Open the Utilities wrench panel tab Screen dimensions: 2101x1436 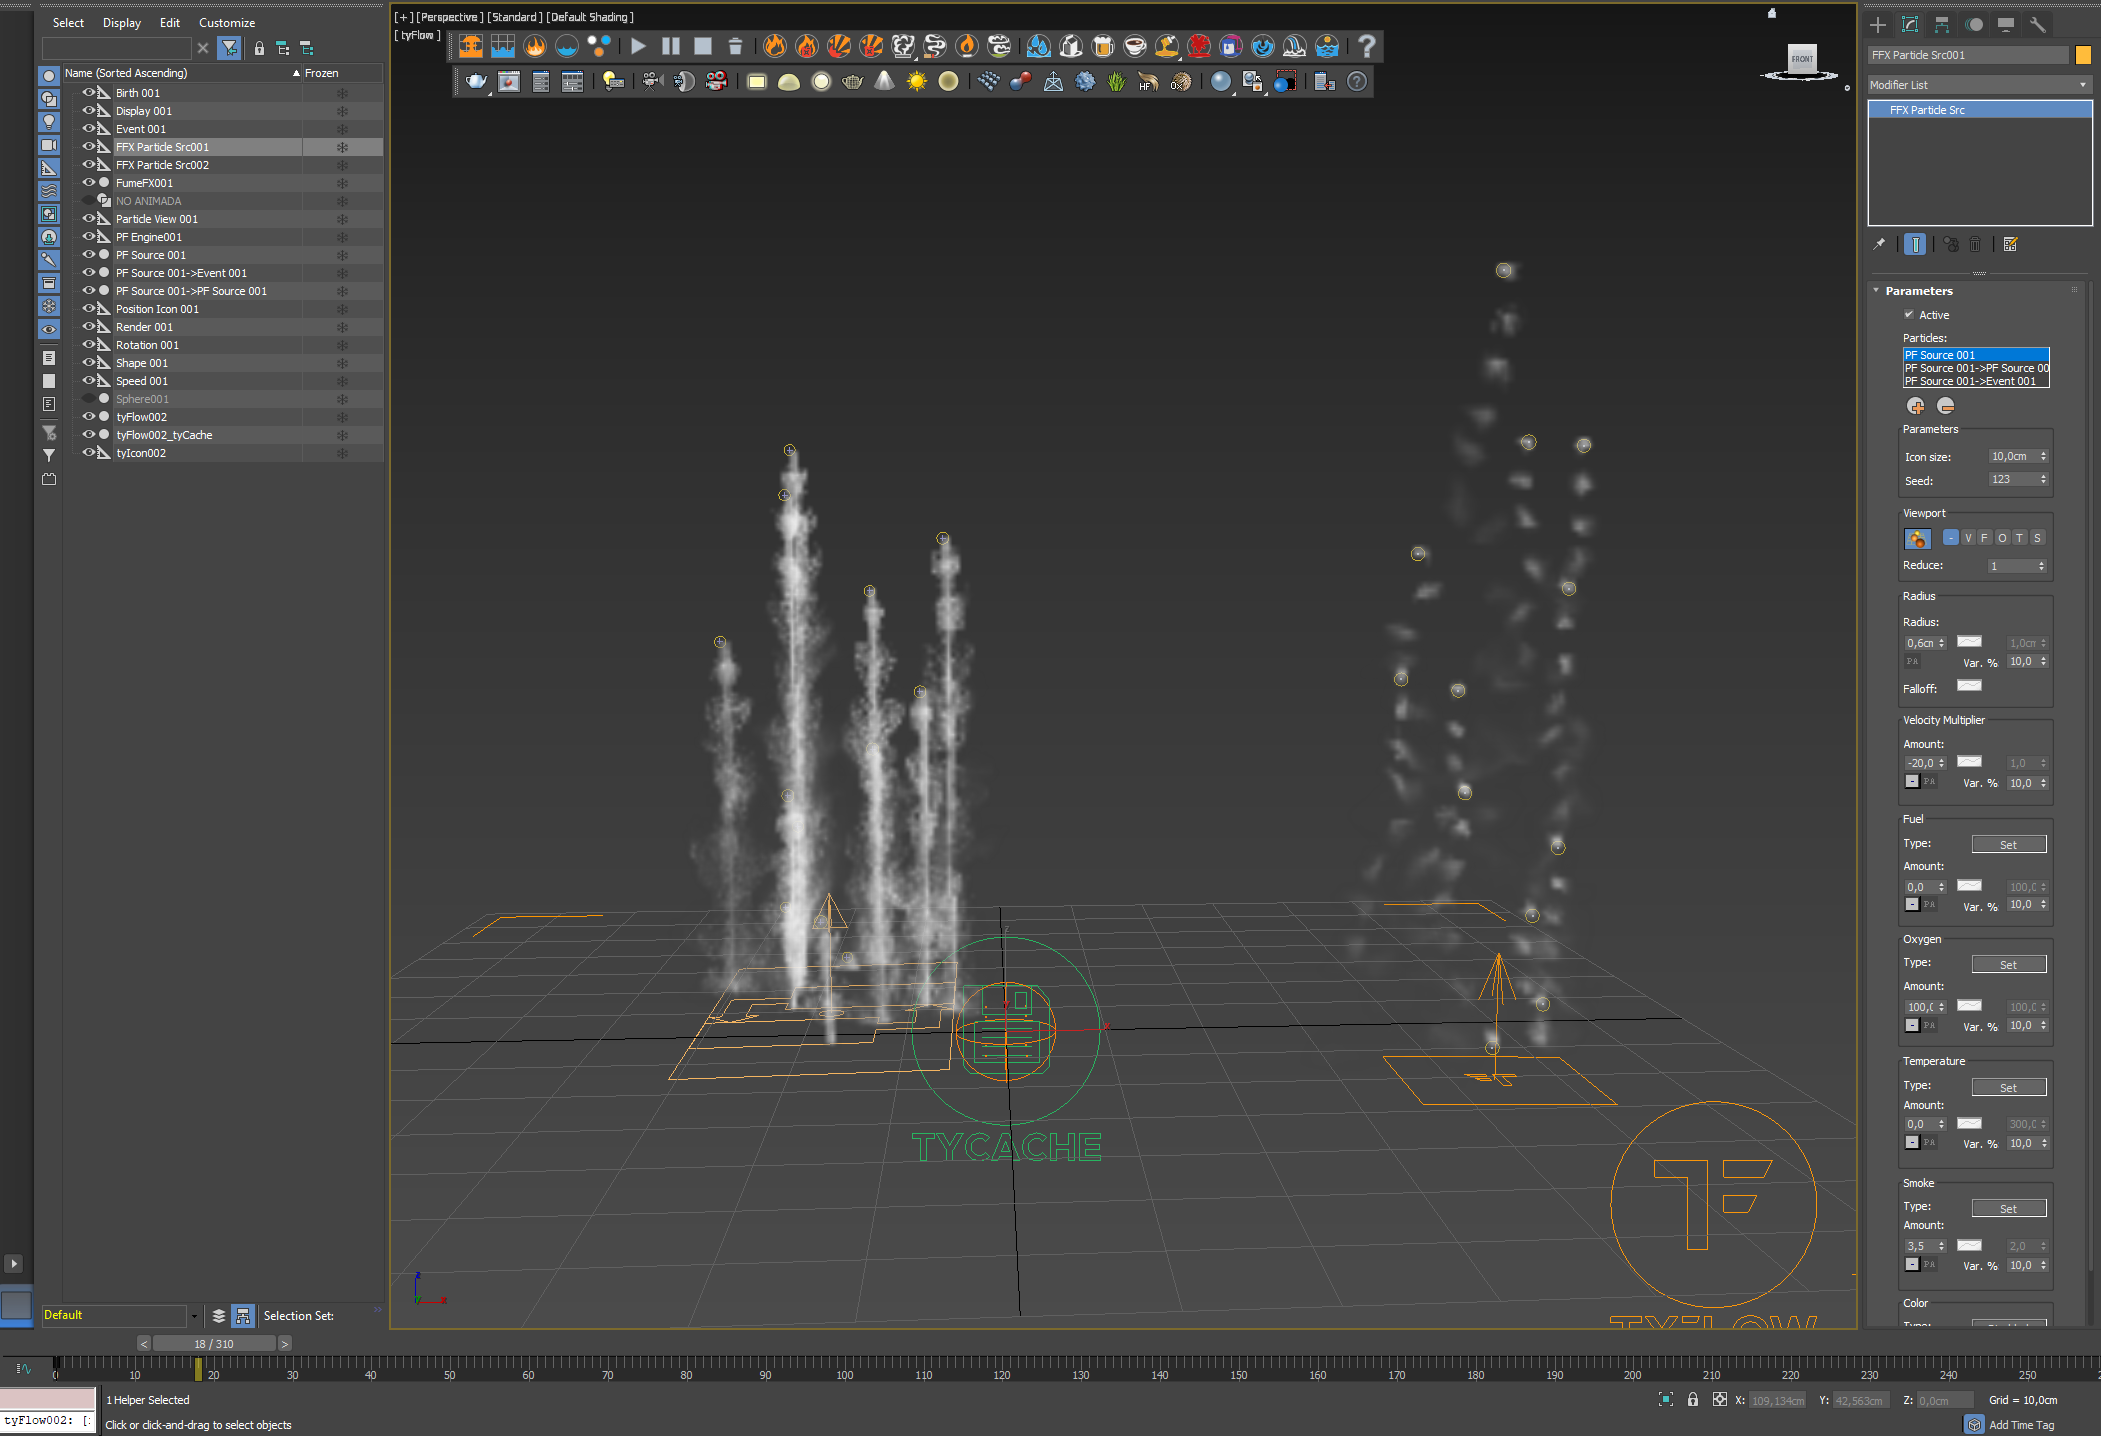coord(2038,24)
